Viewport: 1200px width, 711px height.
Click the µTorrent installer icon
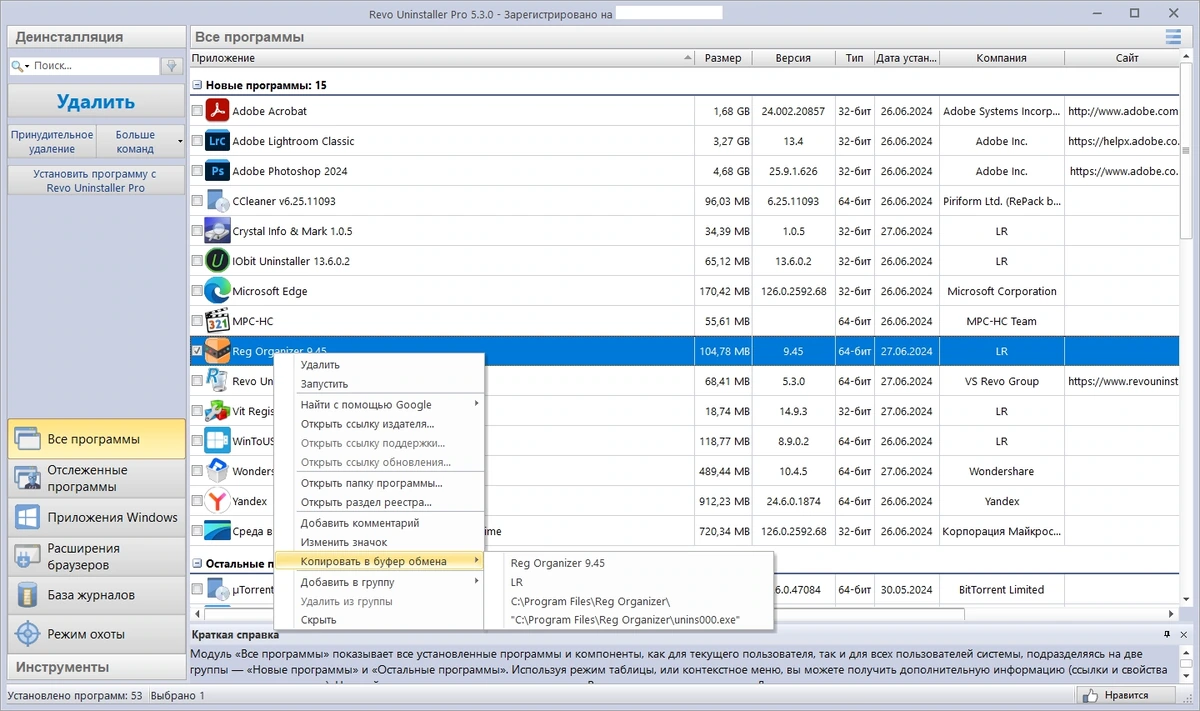(217, 589)
